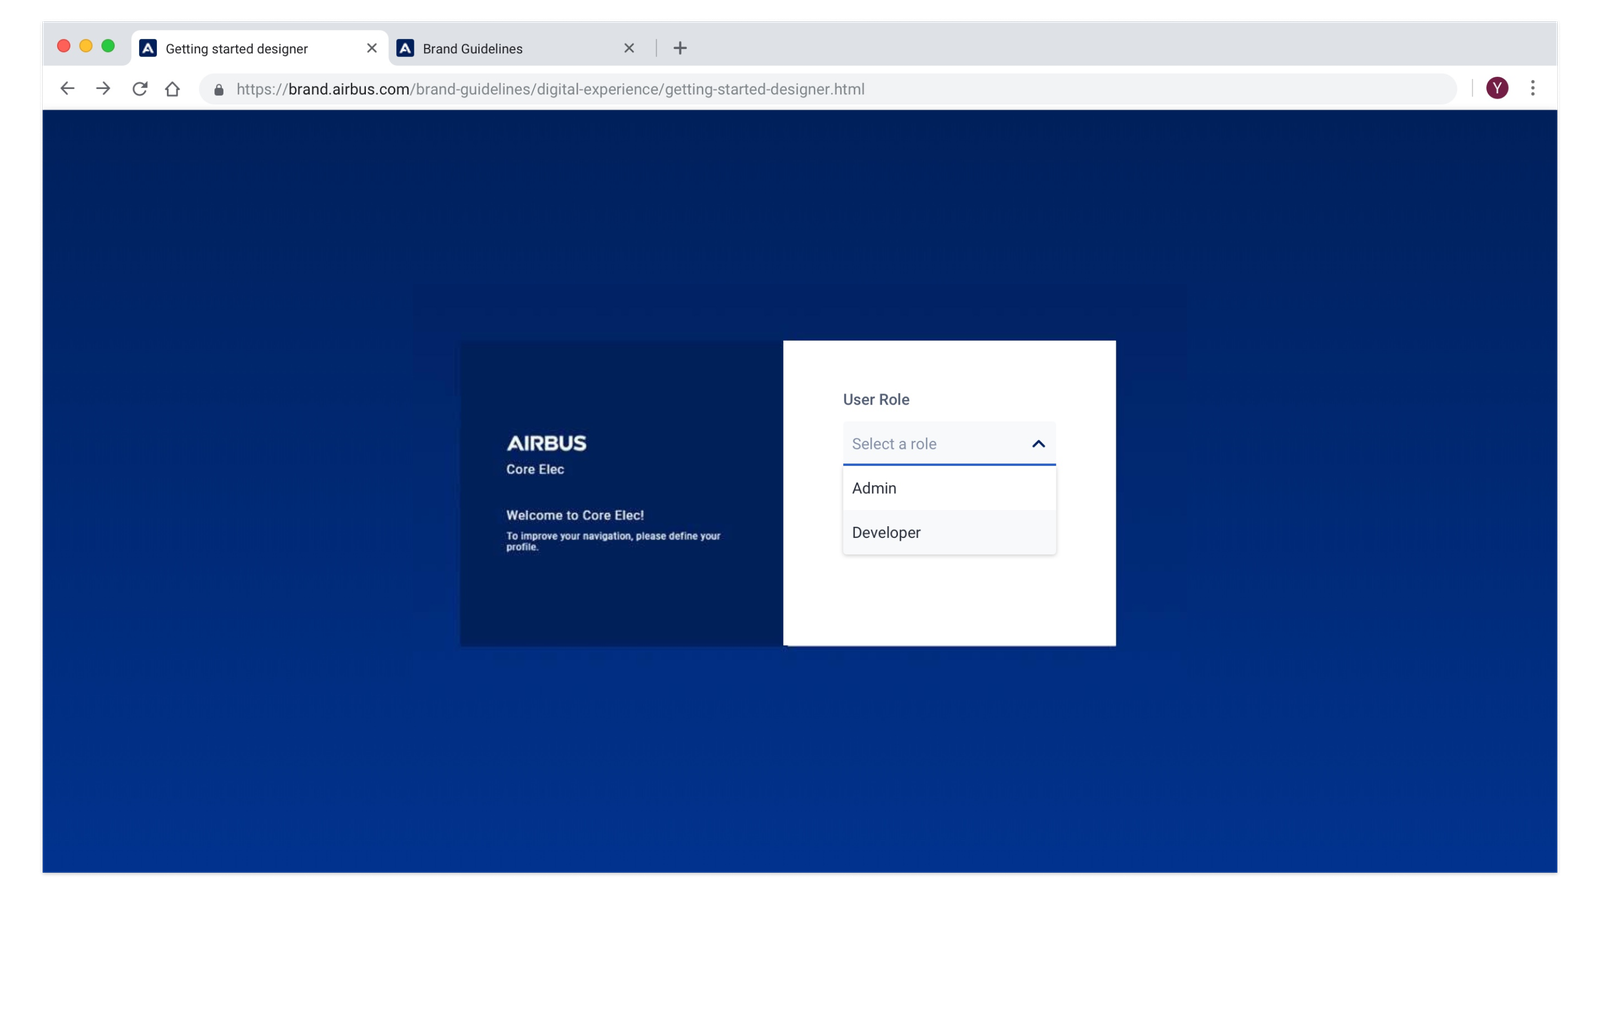Open a new tab with the plus icon

click(680, 48)
